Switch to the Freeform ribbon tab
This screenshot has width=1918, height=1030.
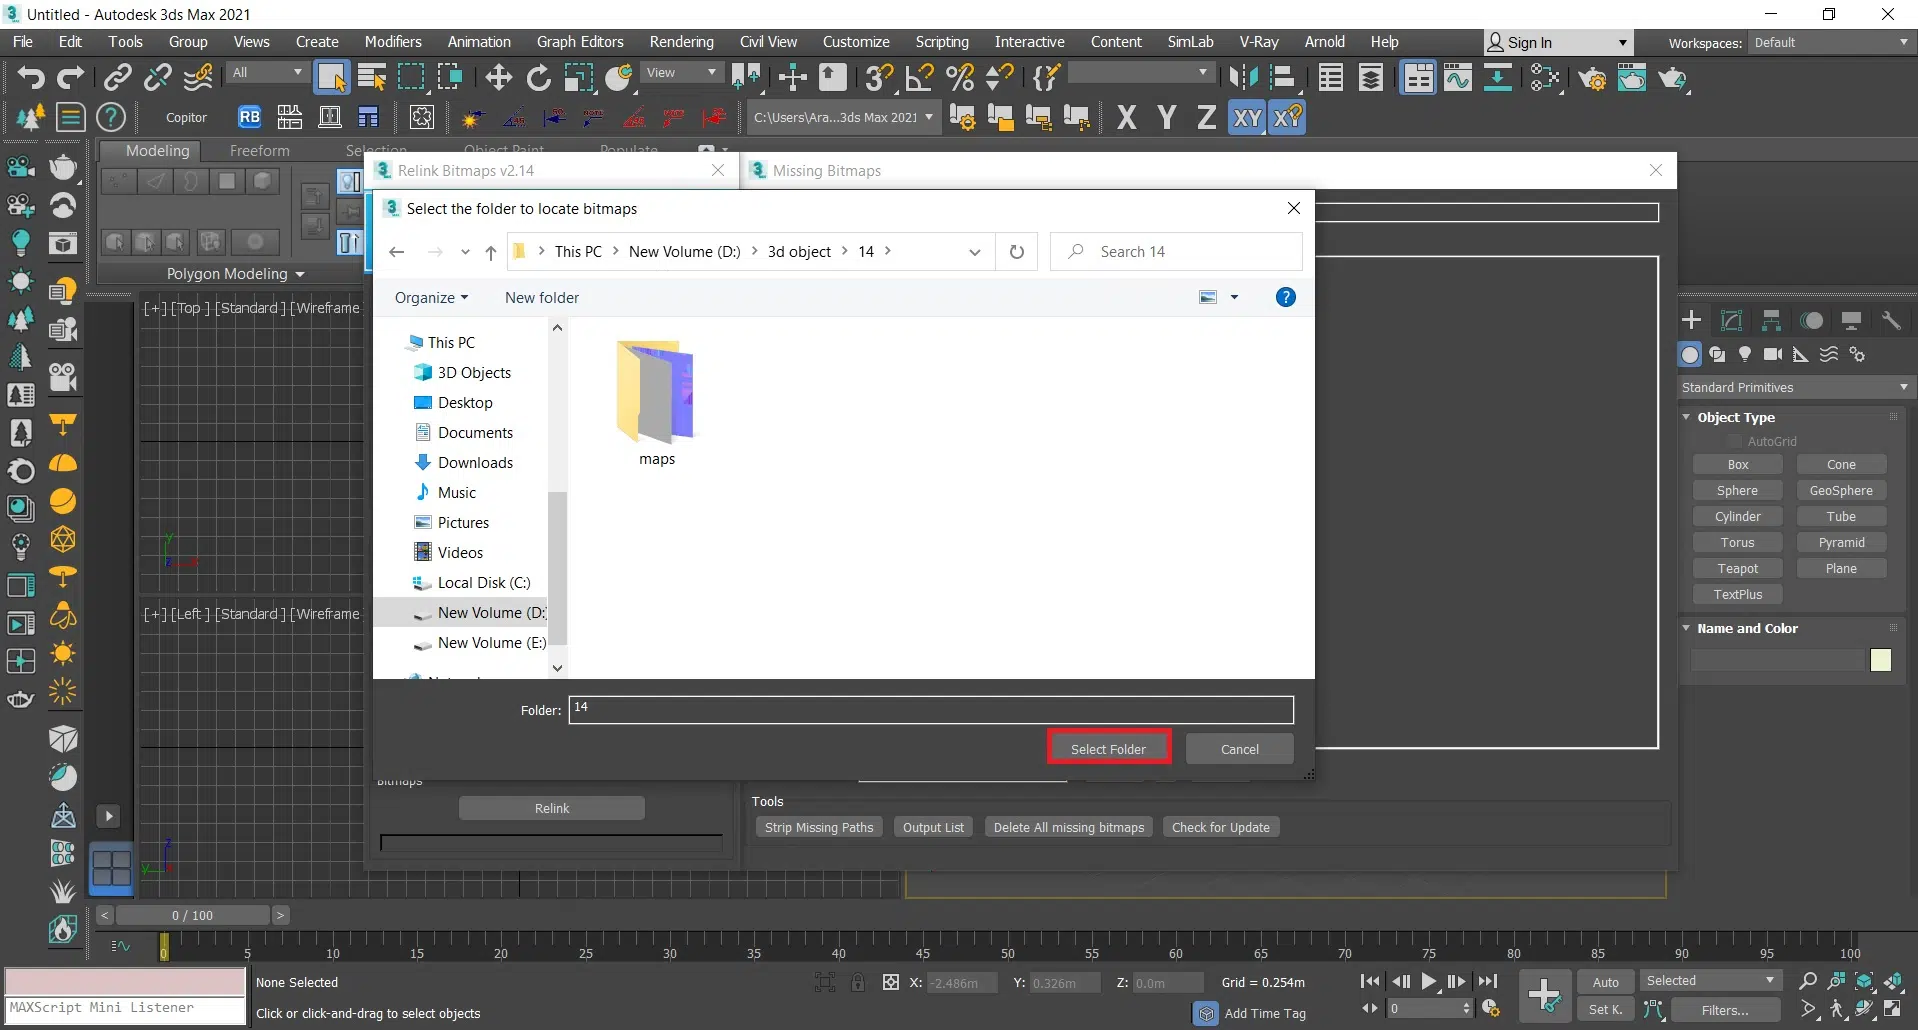pos(259,151)
